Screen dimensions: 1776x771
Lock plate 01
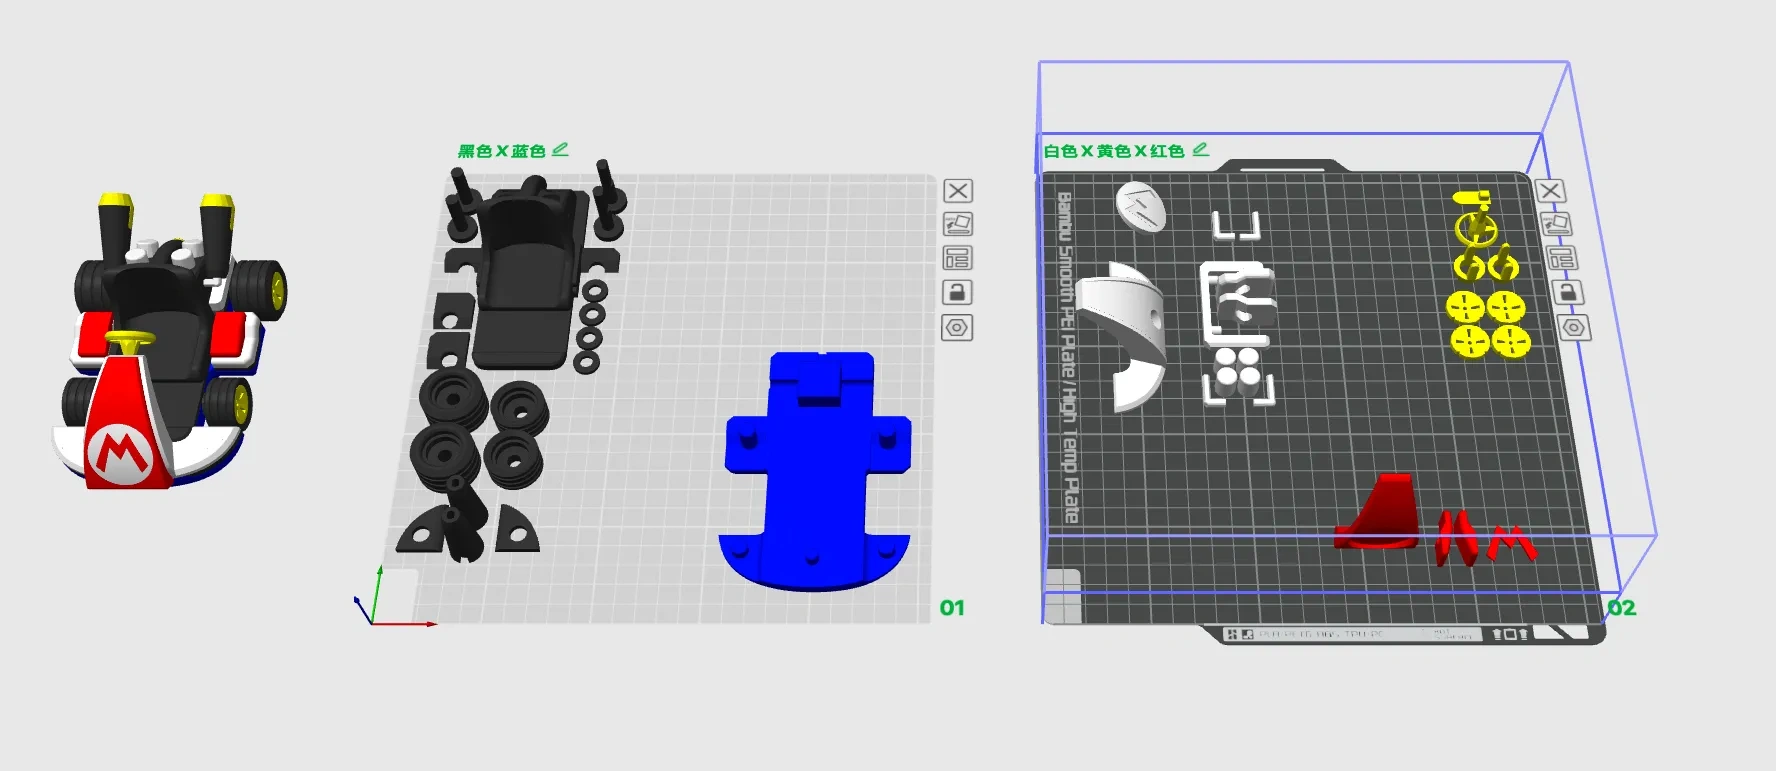point(958,292)
